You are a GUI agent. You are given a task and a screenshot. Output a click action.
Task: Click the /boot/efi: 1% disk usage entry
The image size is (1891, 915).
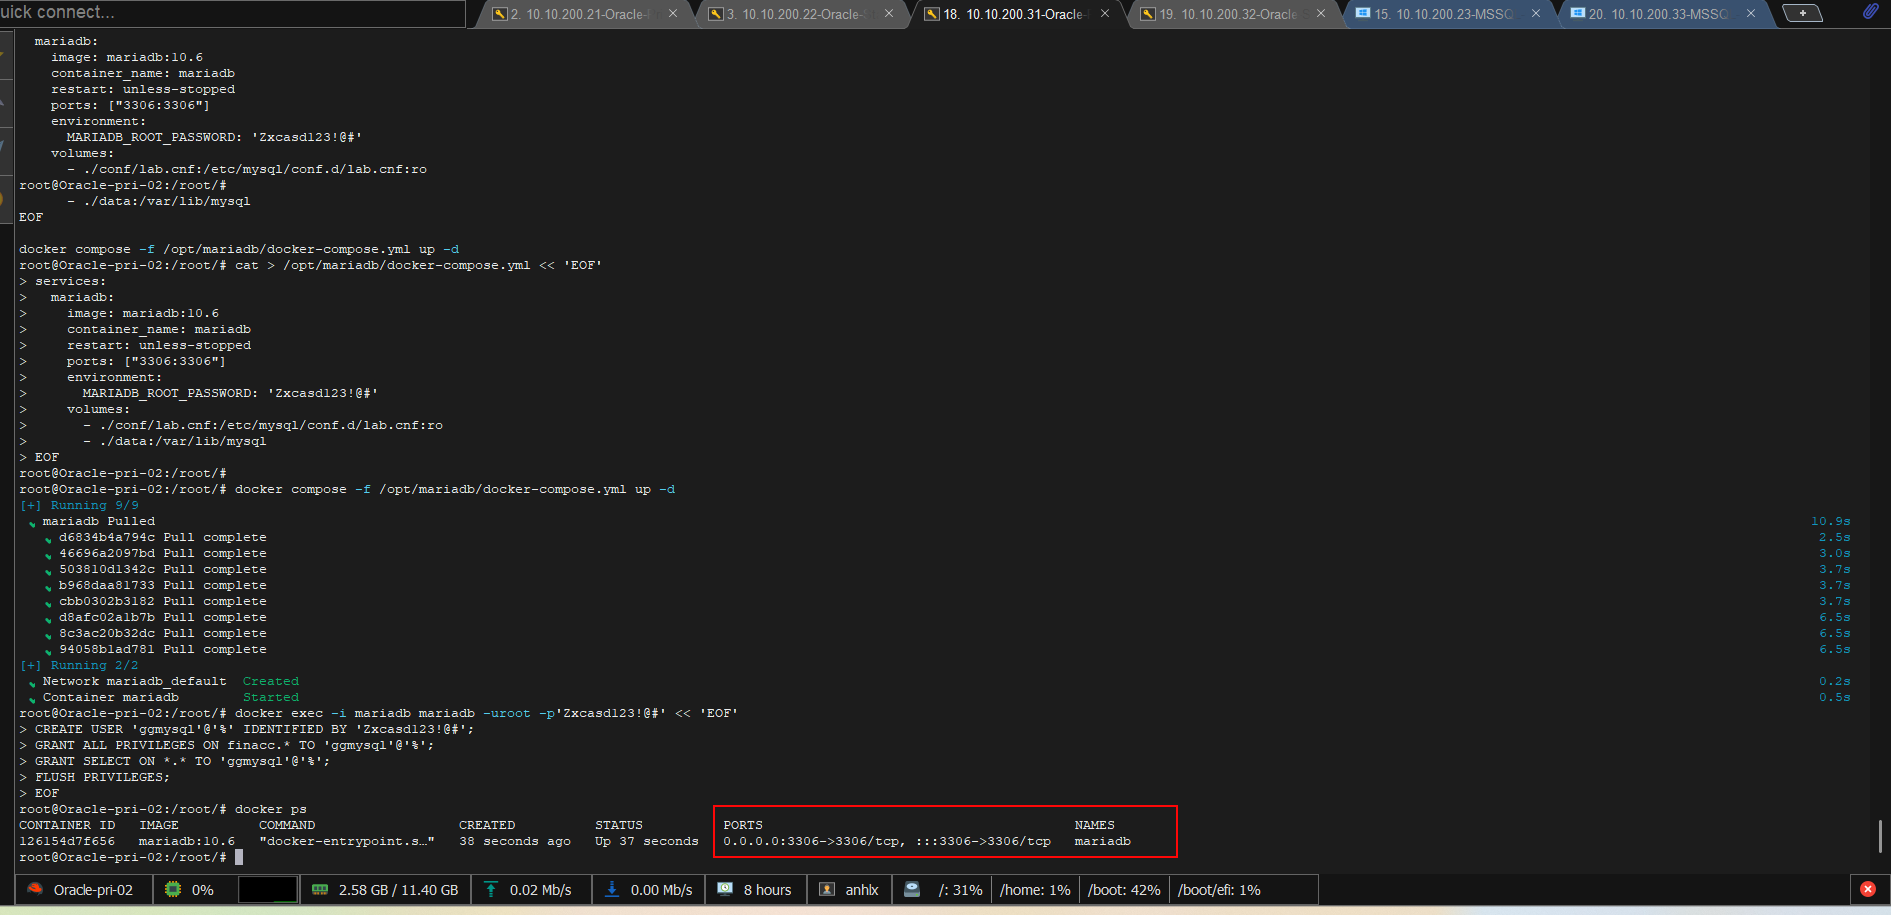(1219, 890)
